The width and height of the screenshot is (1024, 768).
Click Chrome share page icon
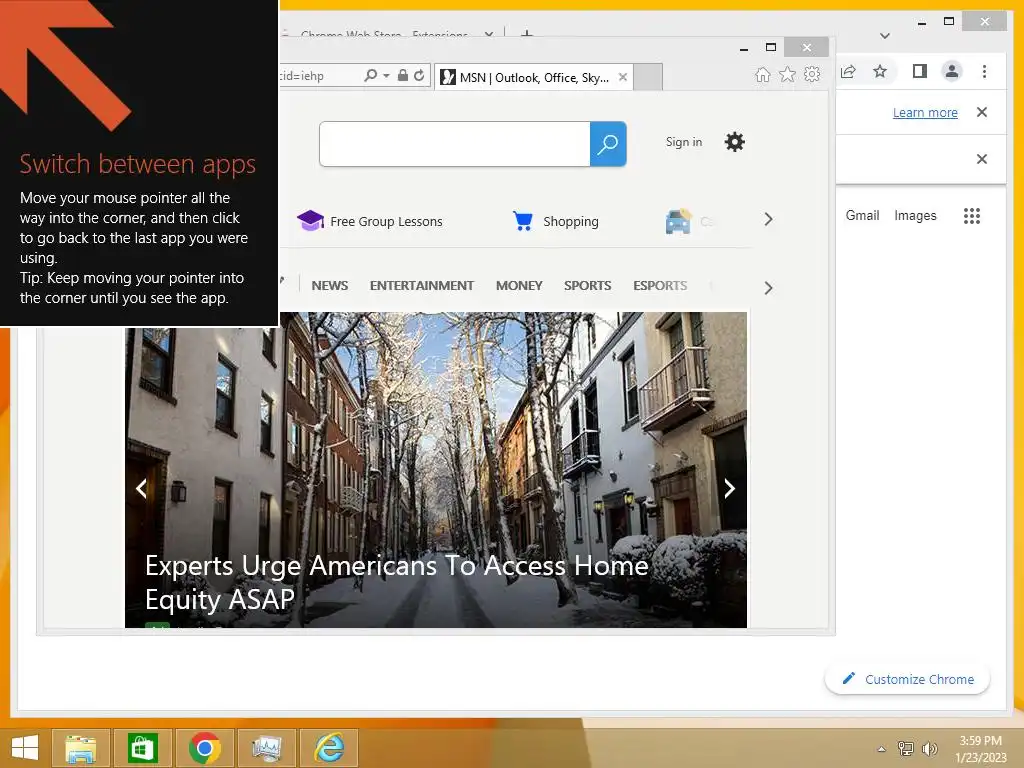point(848,71)
